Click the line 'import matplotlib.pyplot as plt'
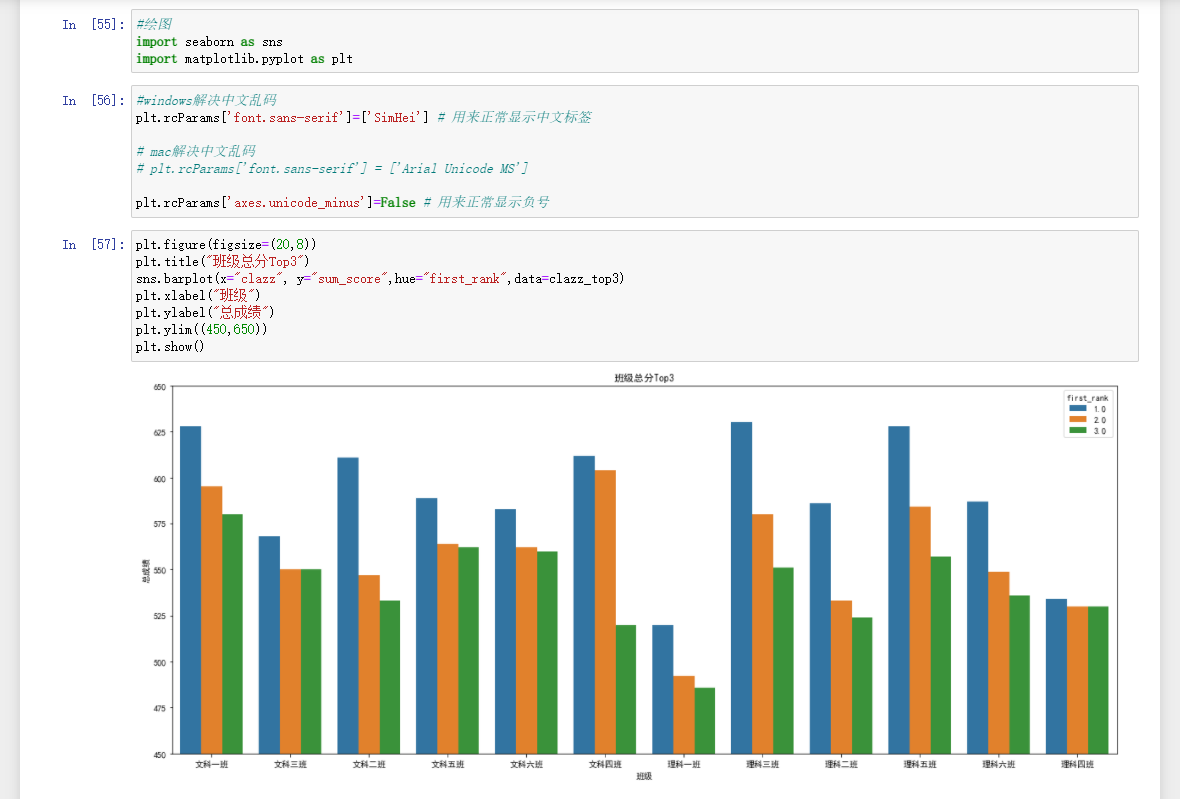 click(x=244, y=59)
